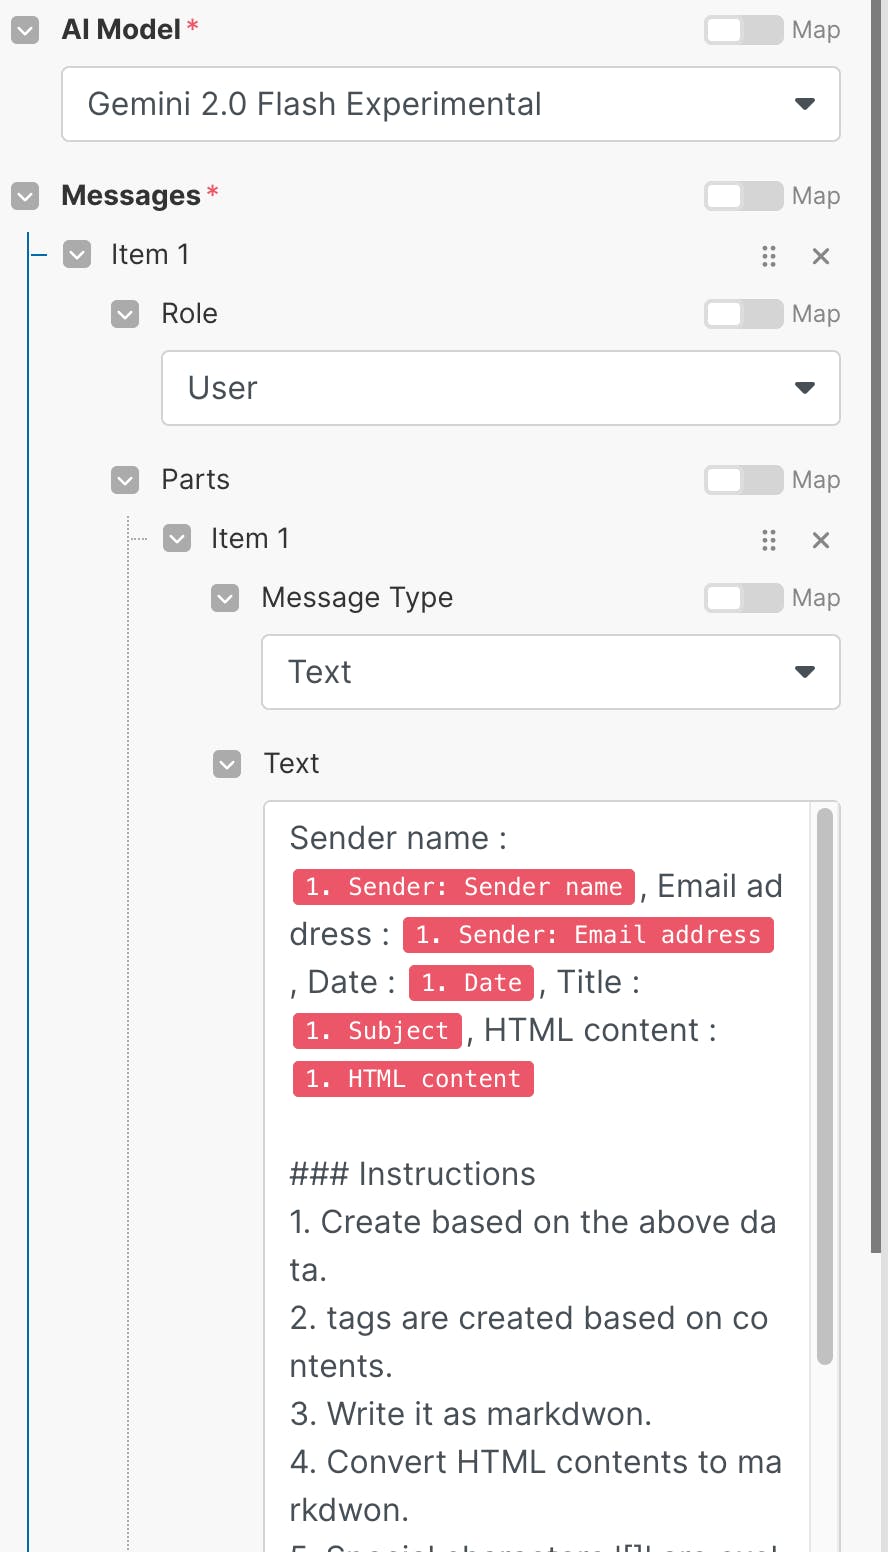Grab the drag handle for Parts Item 1
This screenshot has width=888, height=1552.
click(x=769, y=540)
